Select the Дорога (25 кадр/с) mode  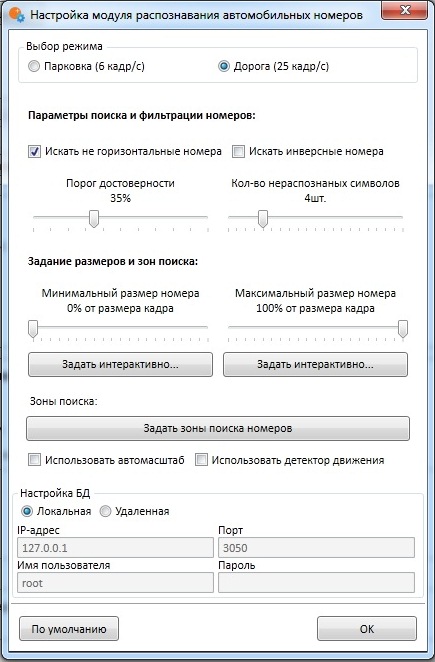click(224, 66)
